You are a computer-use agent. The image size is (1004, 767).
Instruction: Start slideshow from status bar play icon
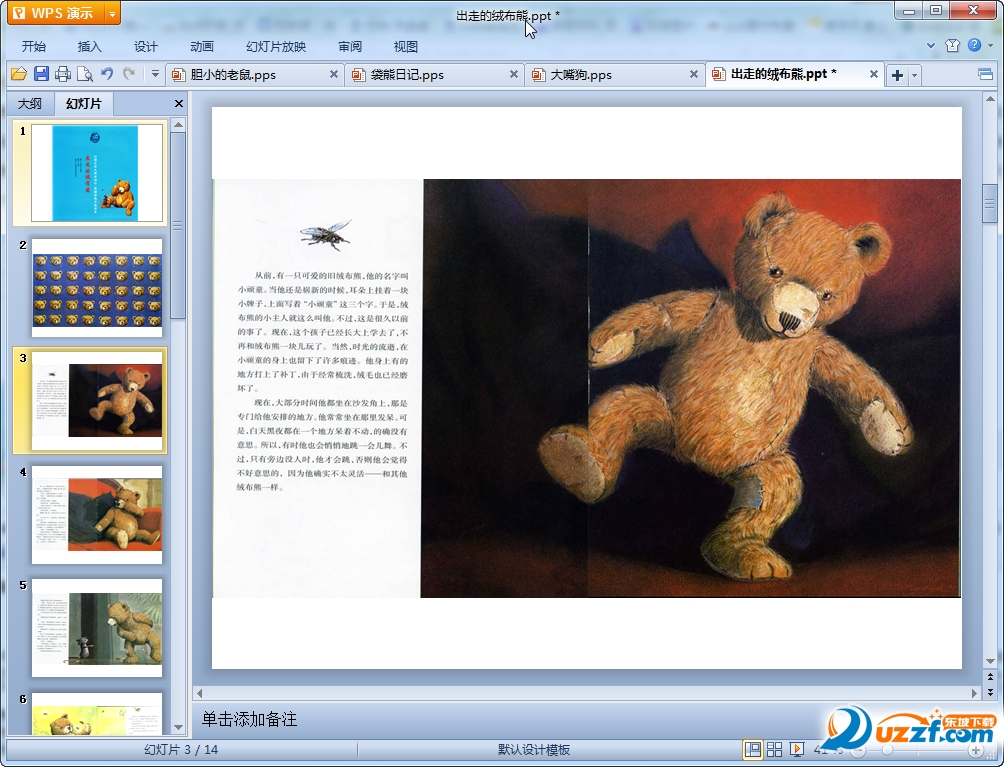tap(797, 749)
